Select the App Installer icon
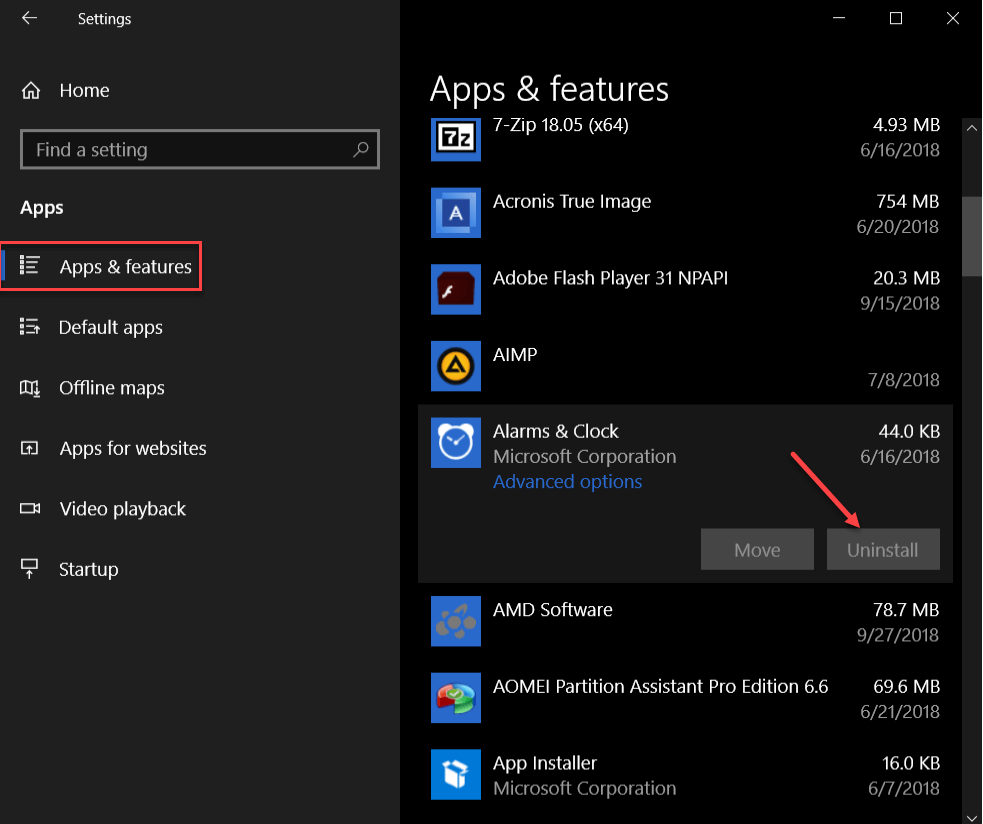Image resolution: width=983 pixels, height=824 pixels. (456, 774)
